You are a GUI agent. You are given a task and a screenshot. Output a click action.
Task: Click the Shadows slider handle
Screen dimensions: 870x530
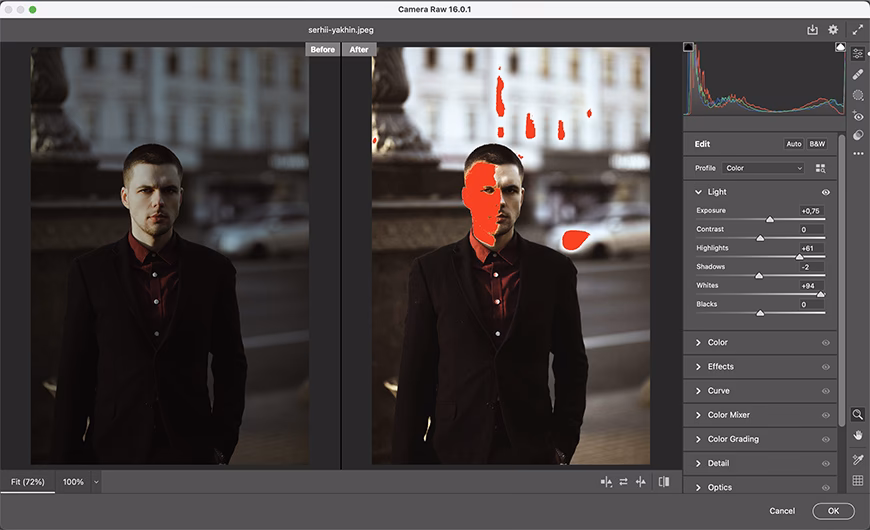point(759,276)
